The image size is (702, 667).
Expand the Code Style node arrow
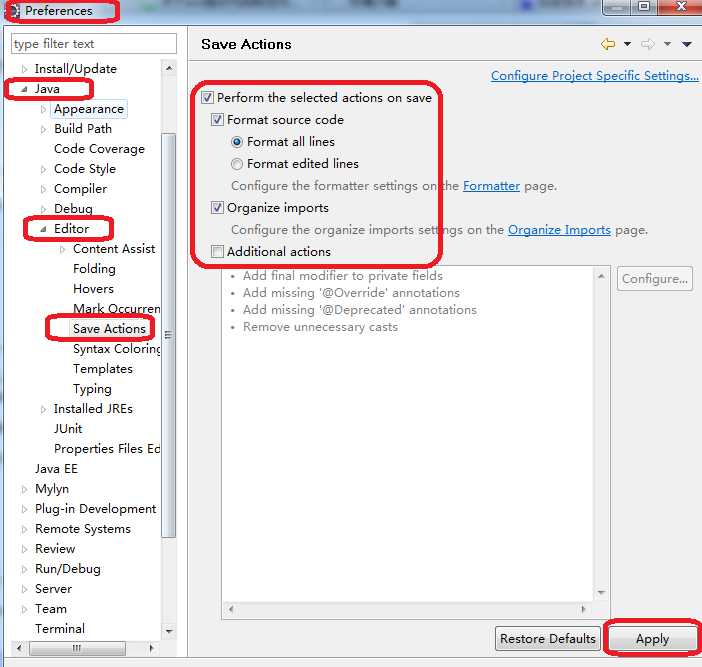[x=43, y=169]
